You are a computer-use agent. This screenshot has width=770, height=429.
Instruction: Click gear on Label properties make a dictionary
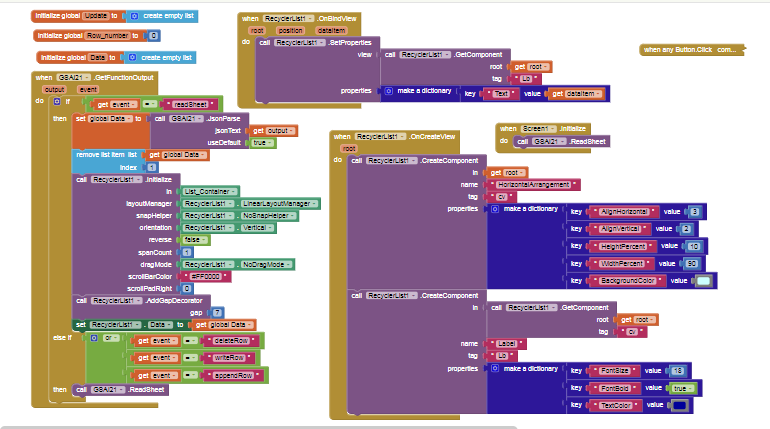tap(495, 369)
